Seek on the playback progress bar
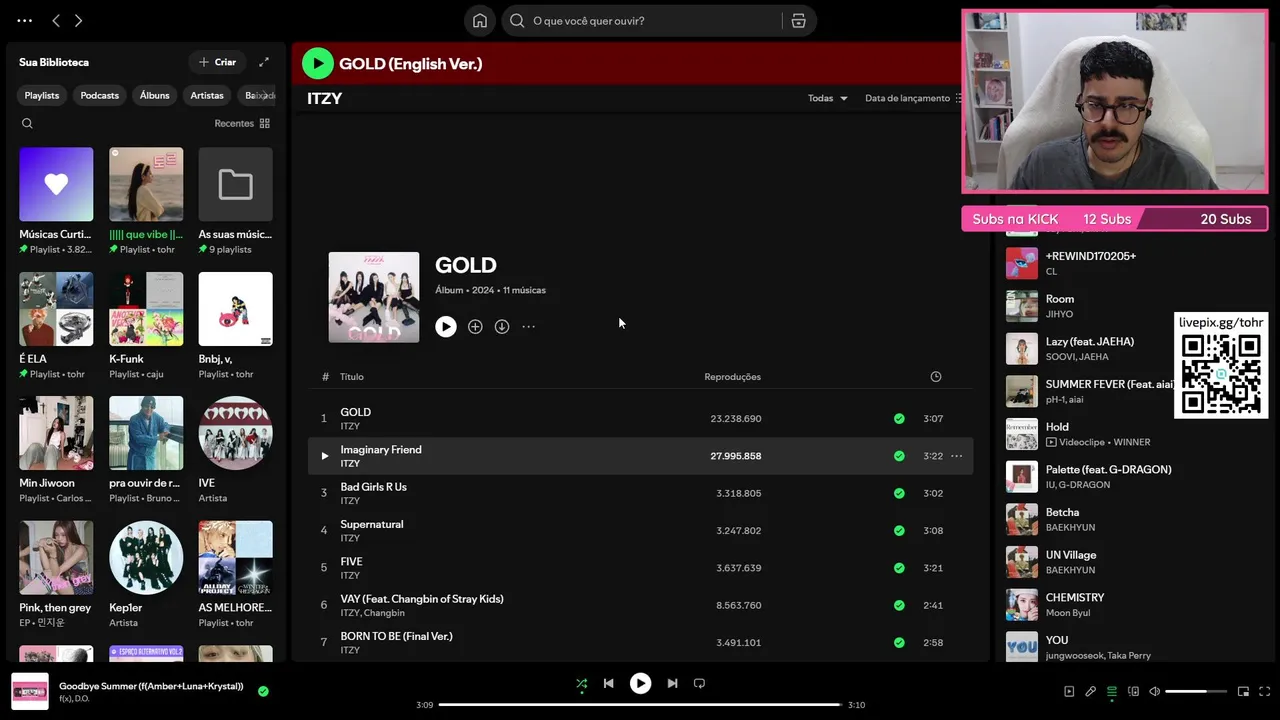This screenshot has width=1280, height=720. (x=640, y=705)
